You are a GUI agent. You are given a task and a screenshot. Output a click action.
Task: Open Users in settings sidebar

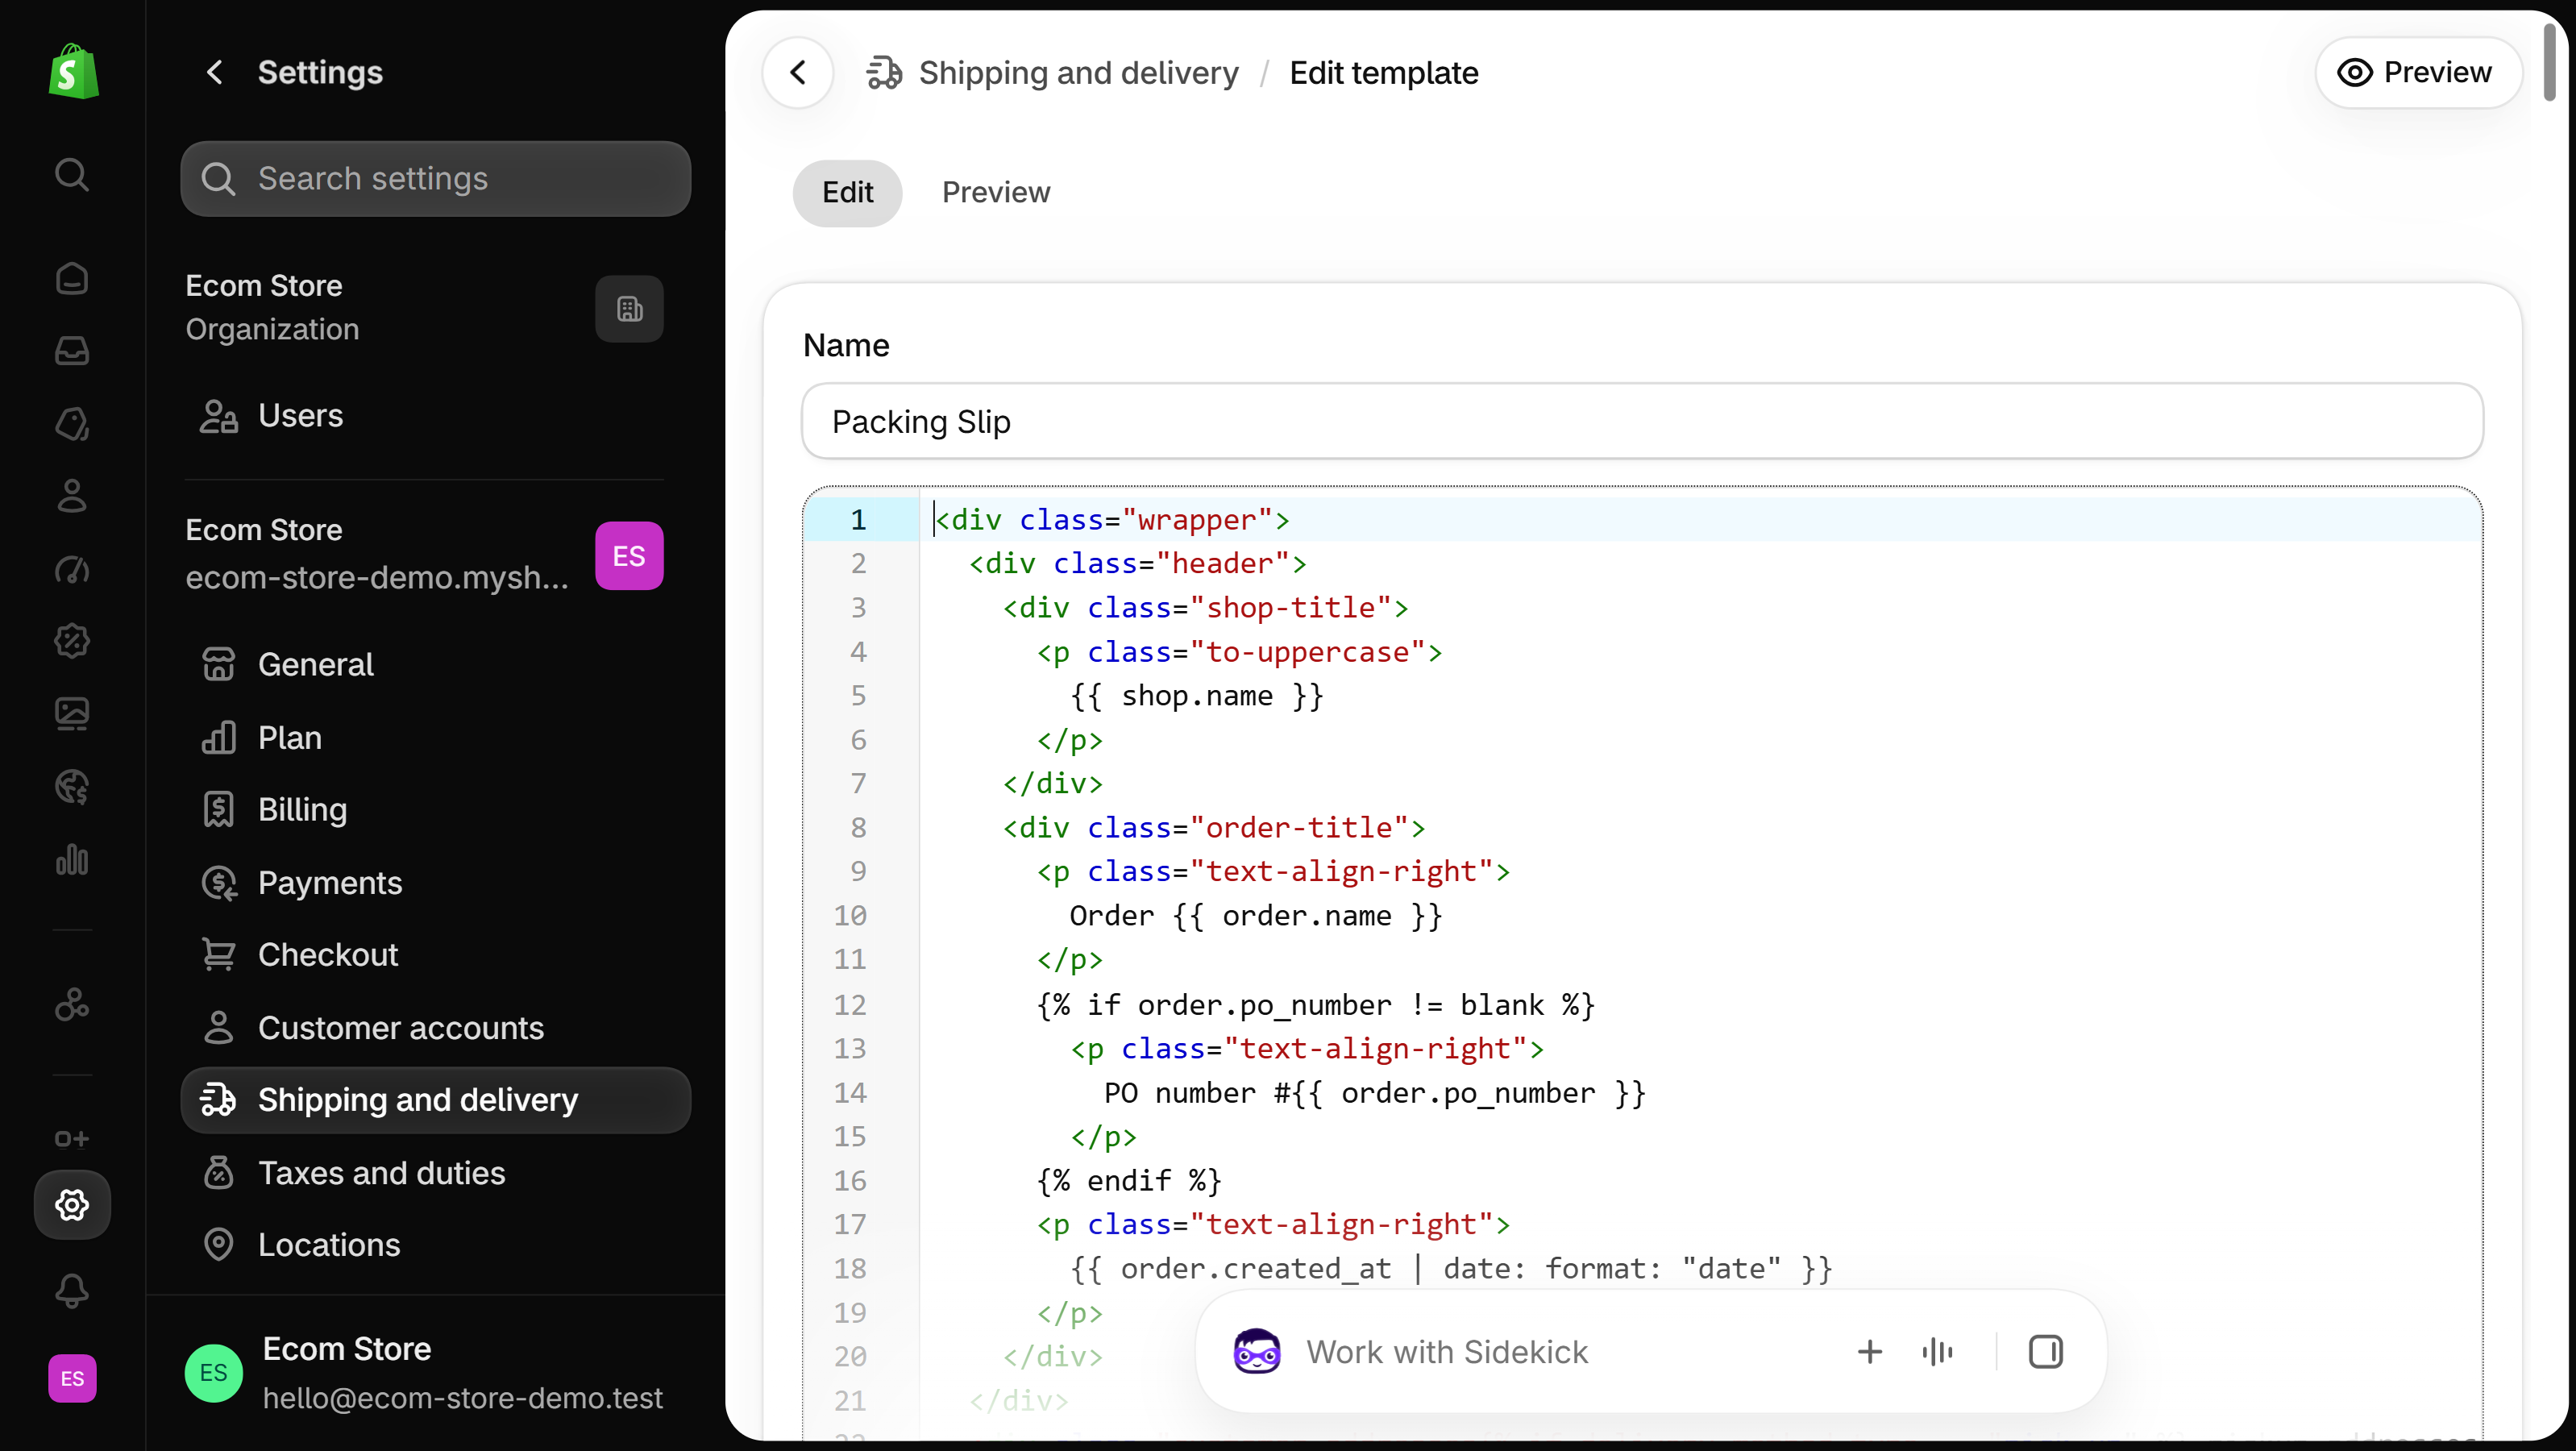pyautogui.click(x=436, y=416)
